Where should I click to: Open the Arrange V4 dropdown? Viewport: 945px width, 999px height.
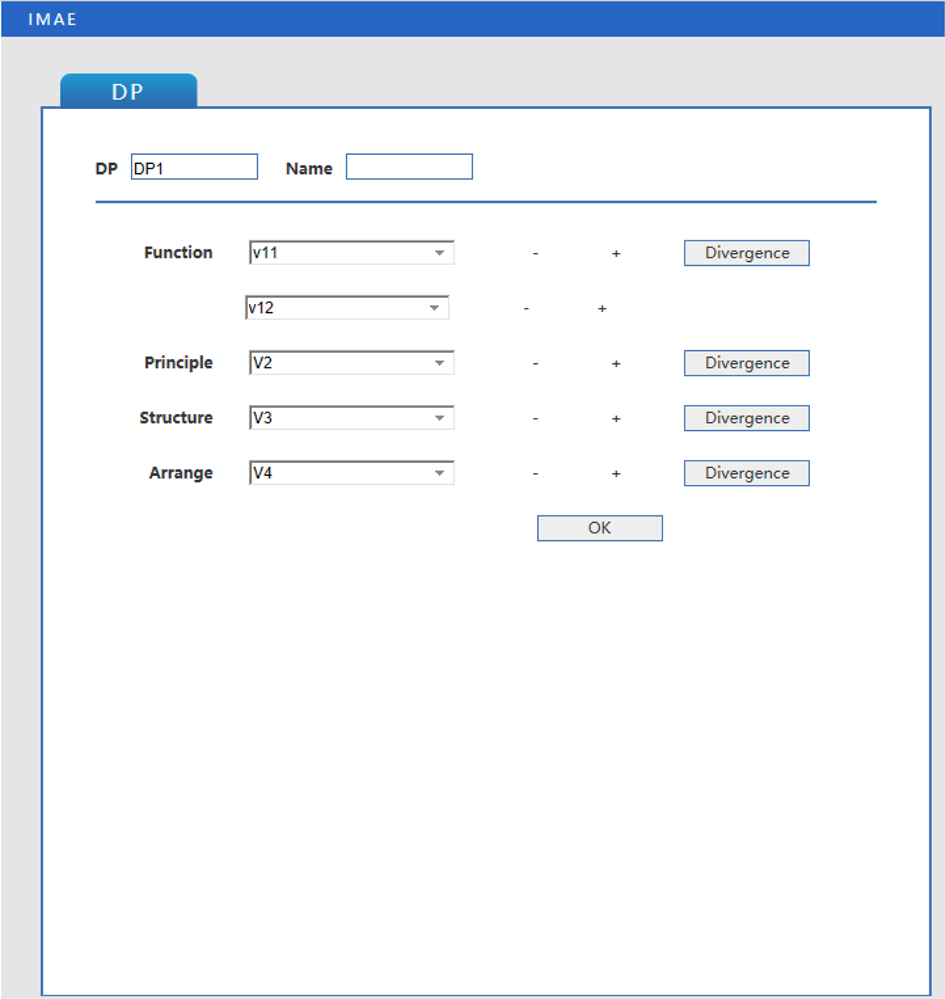351,473
